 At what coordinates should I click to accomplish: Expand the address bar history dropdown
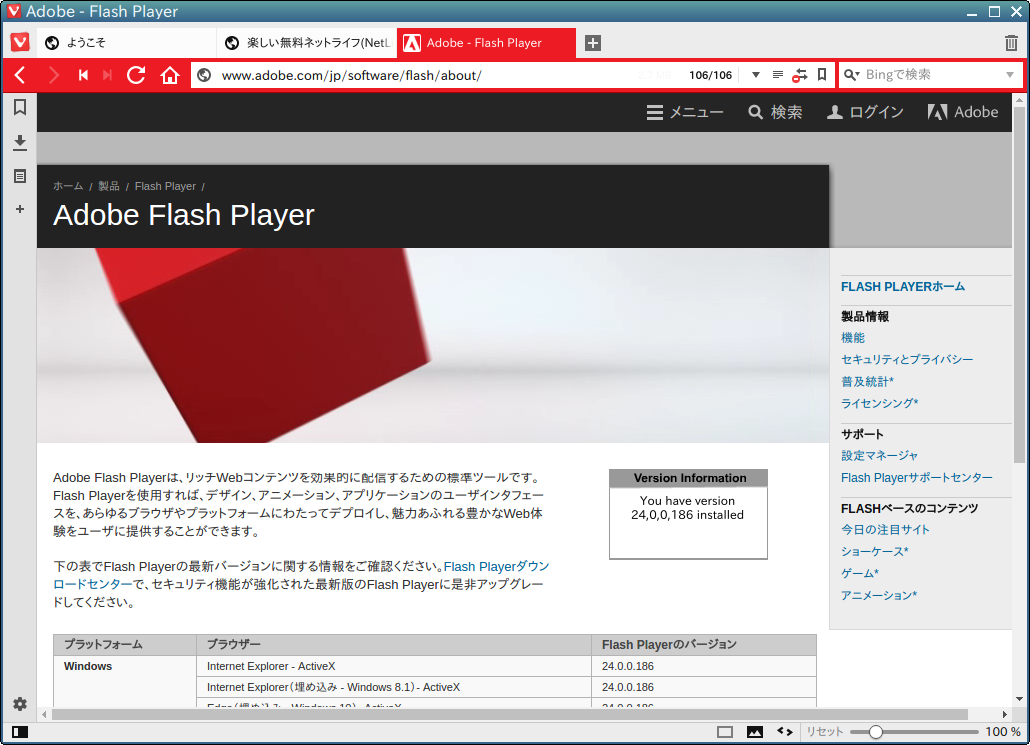[755, 75]
